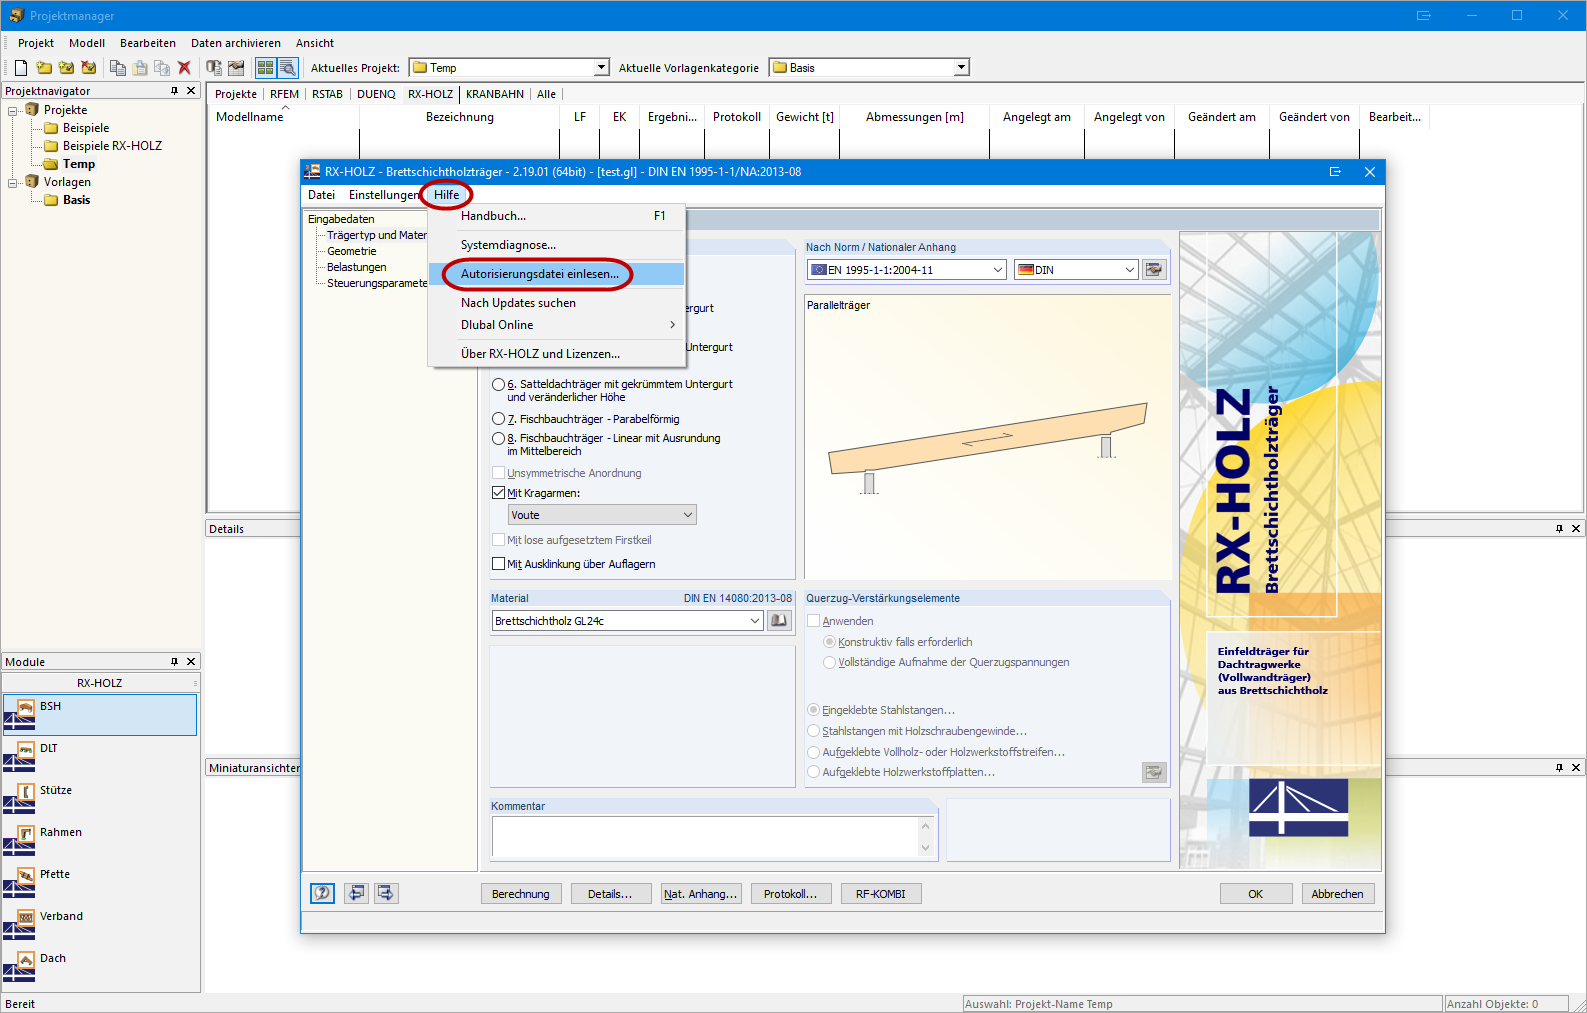Close the Module panel
Viewport: 1587px width, 1013px height.
191,662
